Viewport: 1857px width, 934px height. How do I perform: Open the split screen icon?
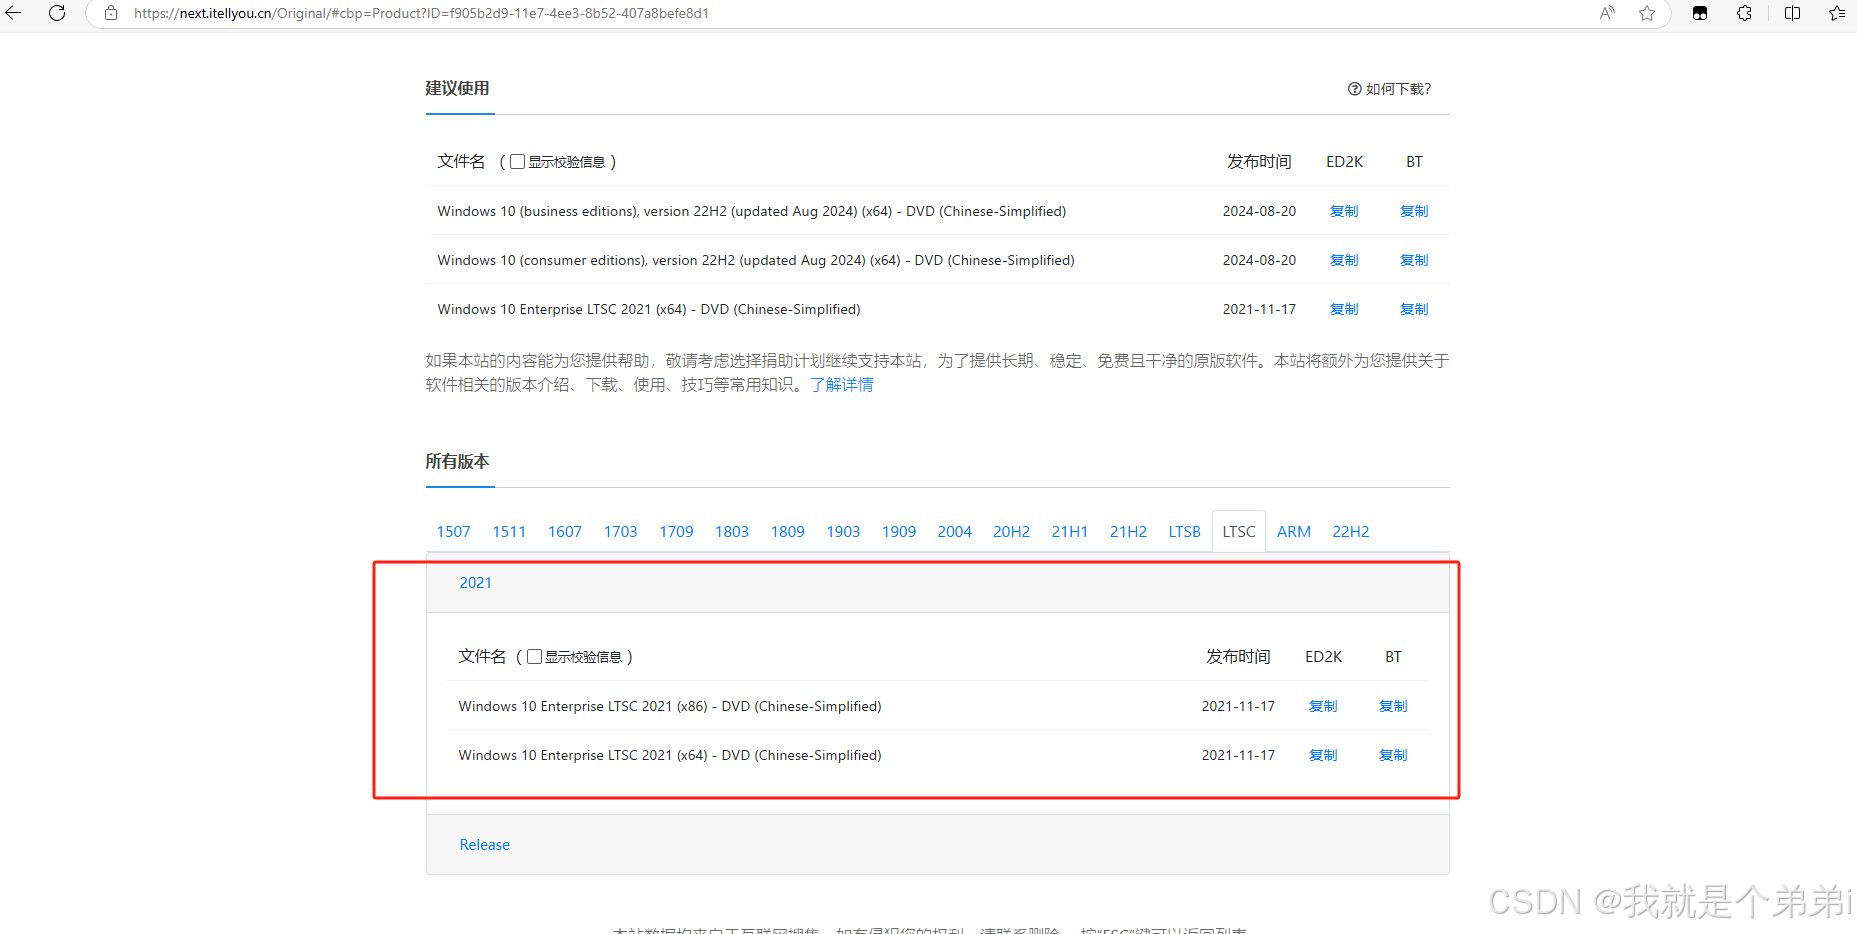(1792, 13)
